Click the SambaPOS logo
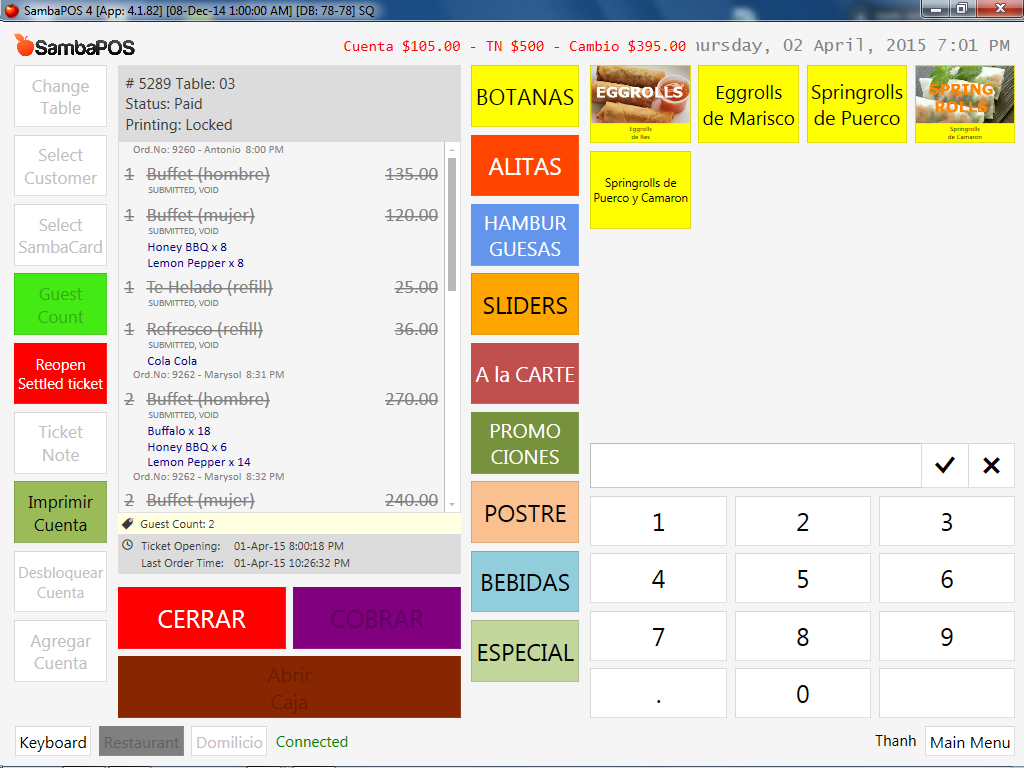This screenshot has height=768, width=1024. [75, 46]
